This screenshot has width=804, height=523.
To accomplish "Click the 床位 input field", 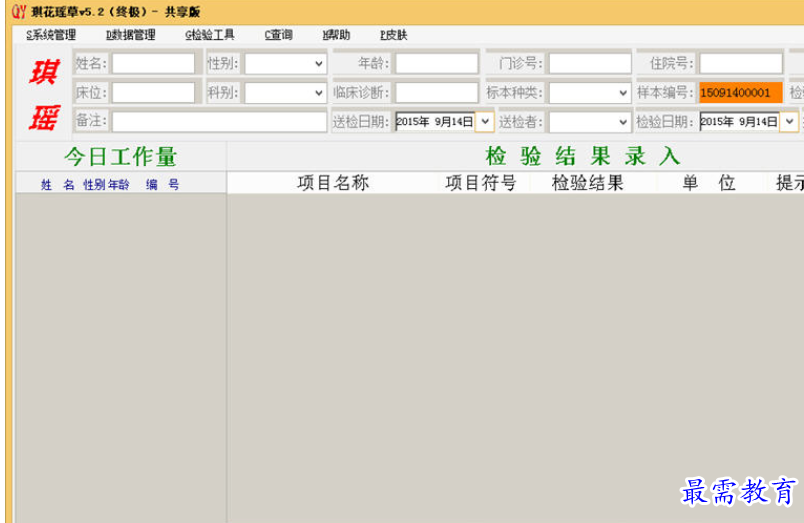I will (153, 93).
